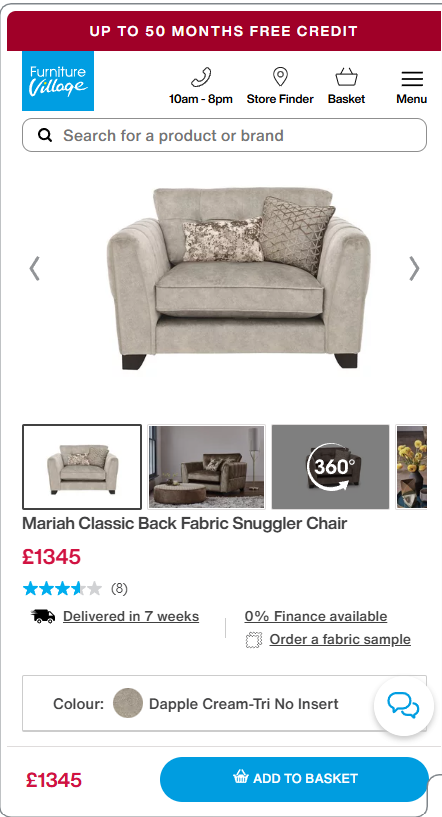Show the previous product image
Viewport: 442px width, 817px height.
tap(34, 269)
